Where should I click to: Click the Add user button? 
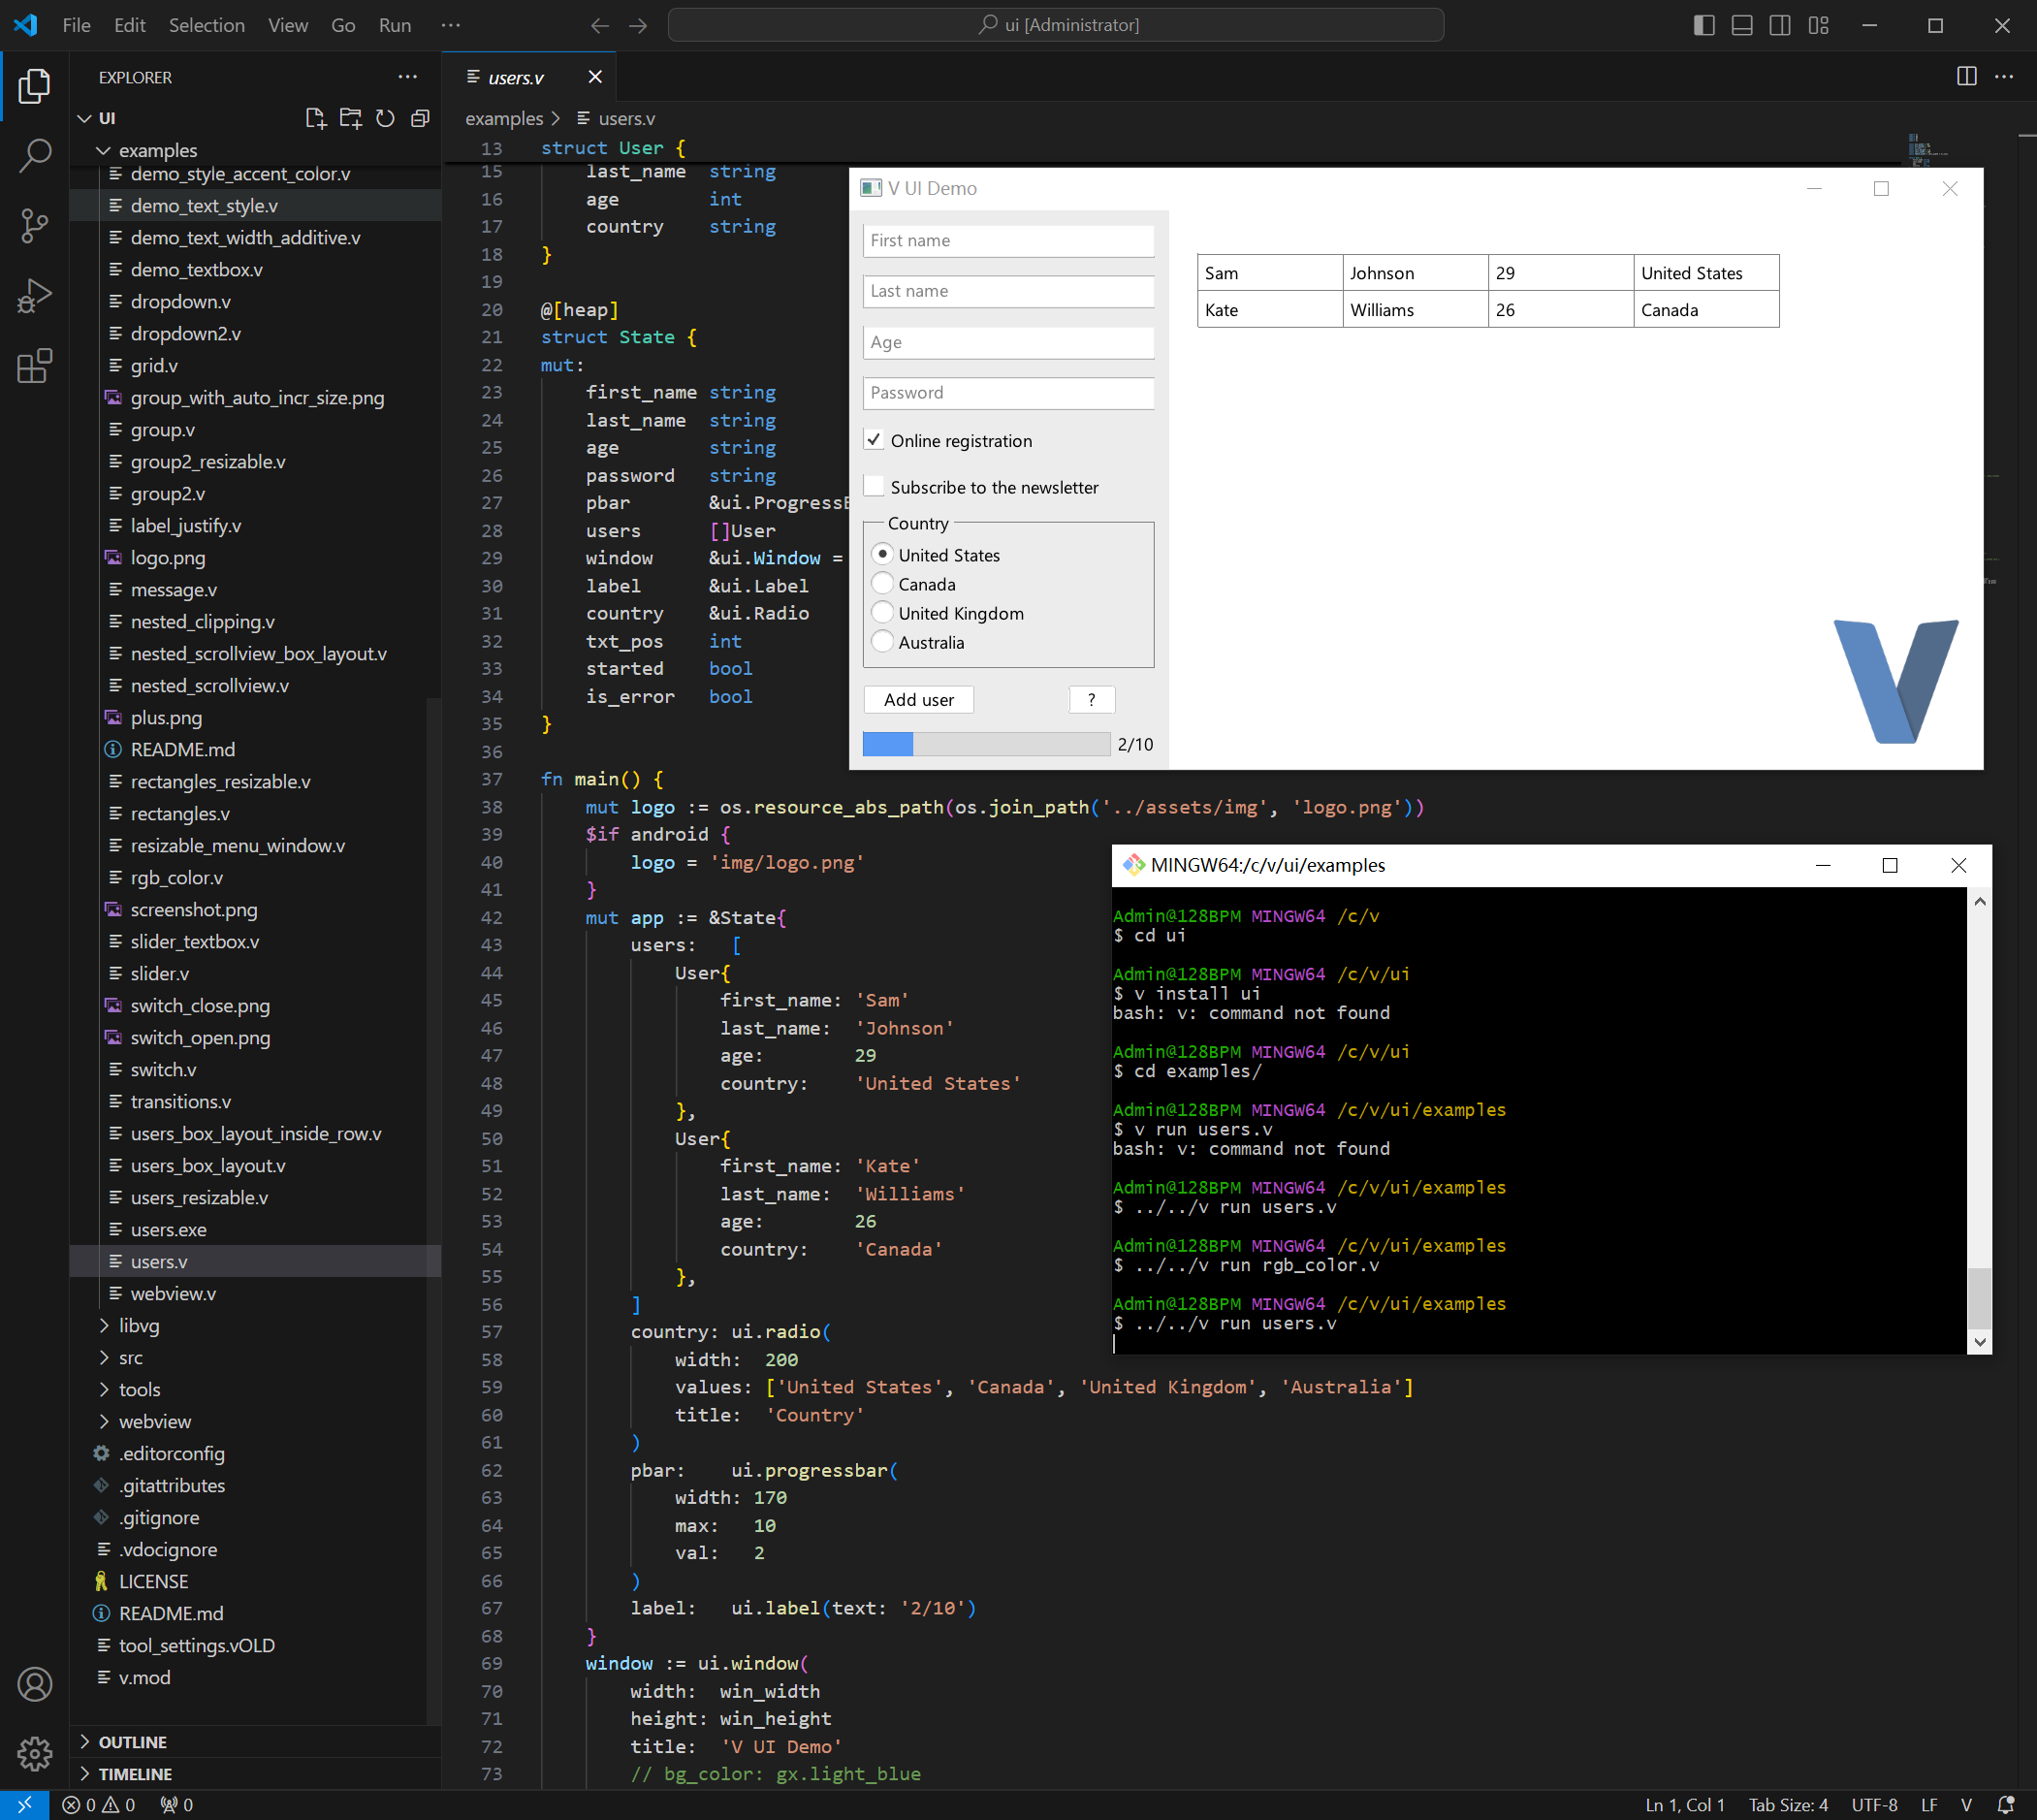pos(918,700)
